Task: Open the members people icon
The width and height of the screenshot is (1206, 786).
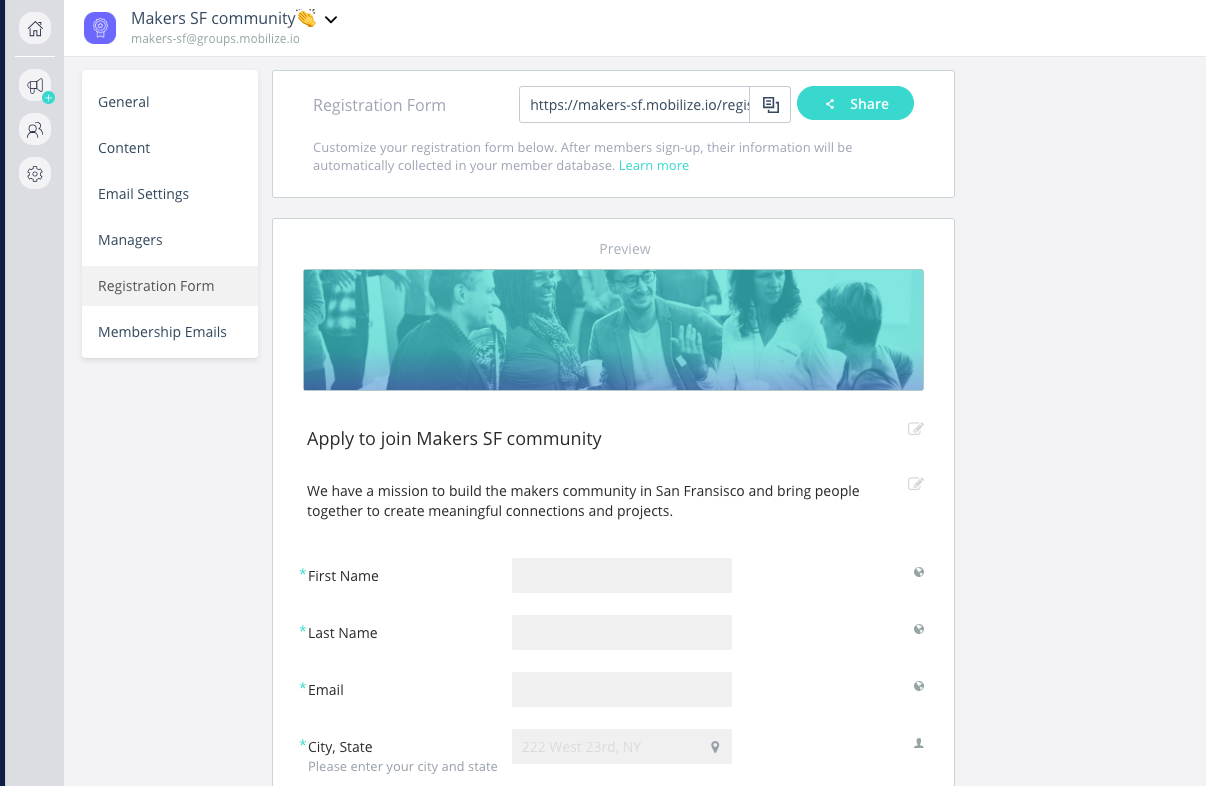Action: [x=35, y=130]
